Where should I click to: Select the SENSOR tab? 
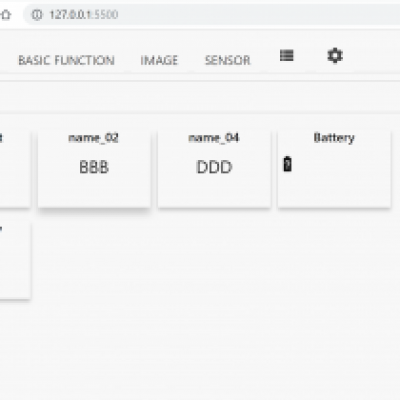pyautogui.click(x=227, y=60)
